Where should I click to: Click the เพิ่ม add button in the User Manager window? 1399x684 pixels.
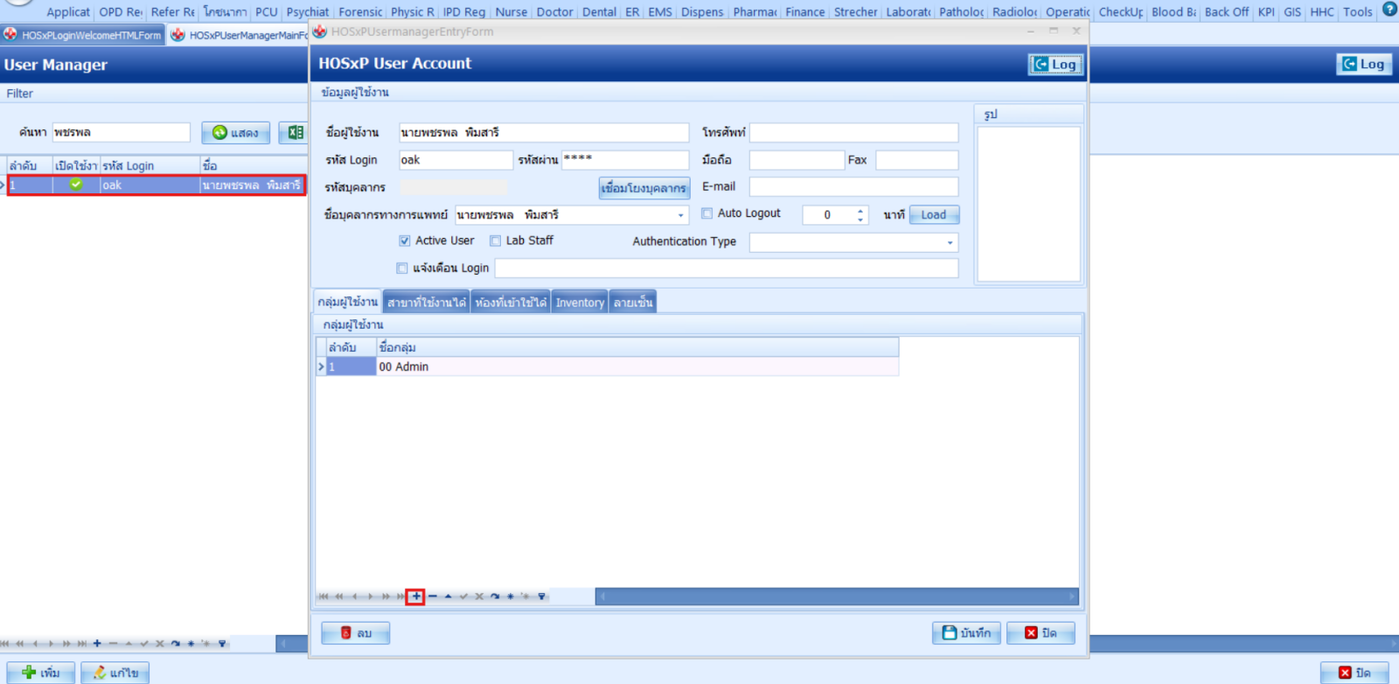pyautogui.click(x=41, y=673)
